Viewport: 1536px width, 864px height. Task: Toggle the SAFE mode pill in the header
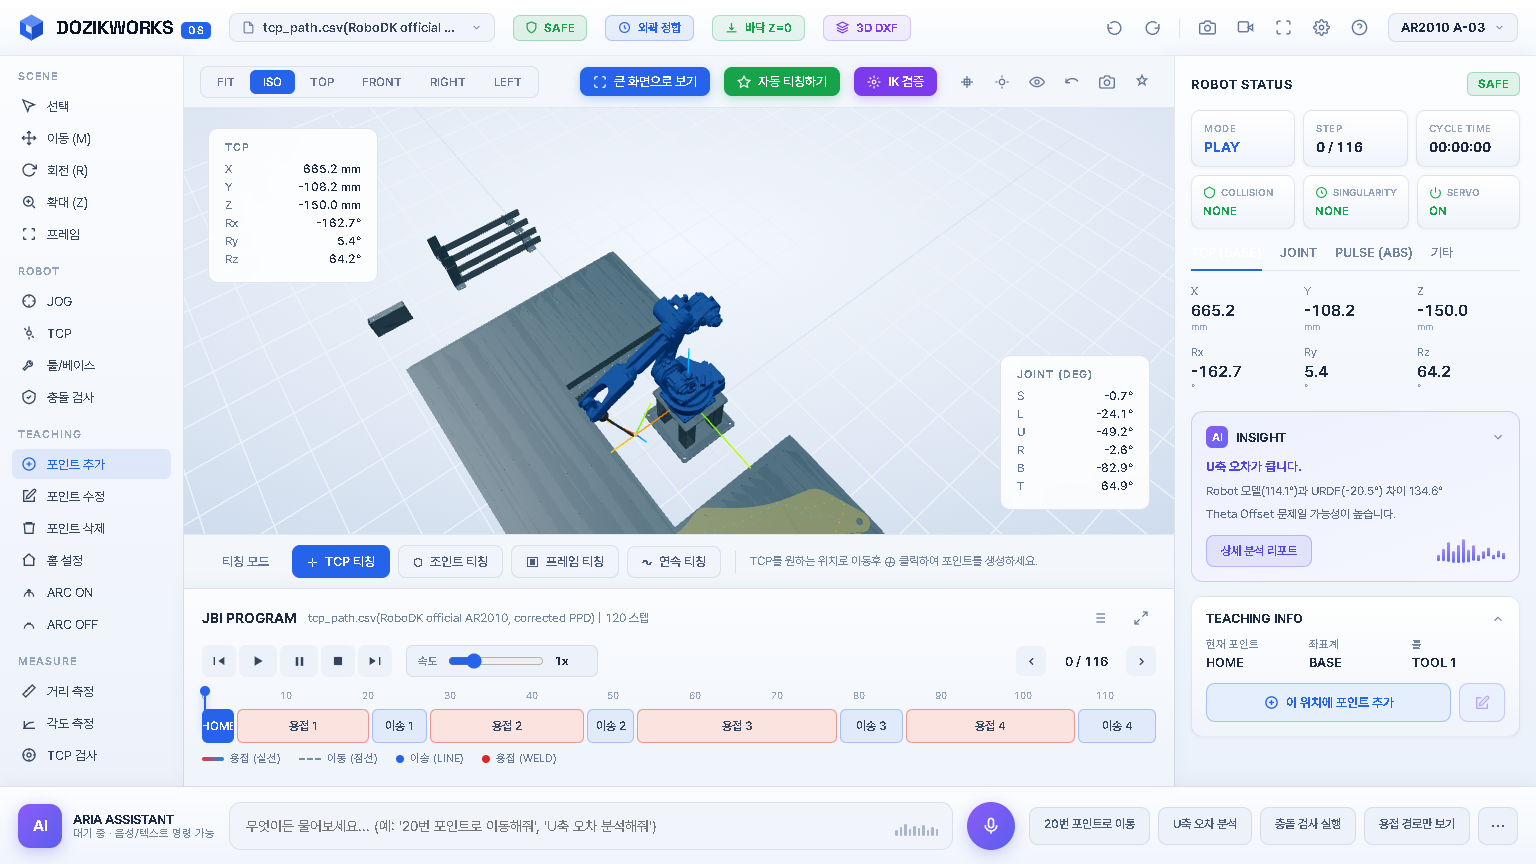550,28
